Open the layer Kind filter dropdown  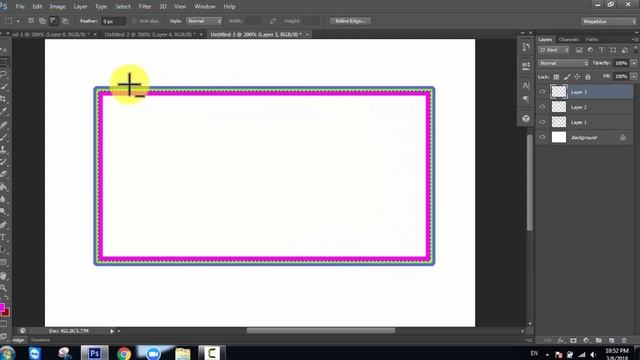[x=554, y=50]
